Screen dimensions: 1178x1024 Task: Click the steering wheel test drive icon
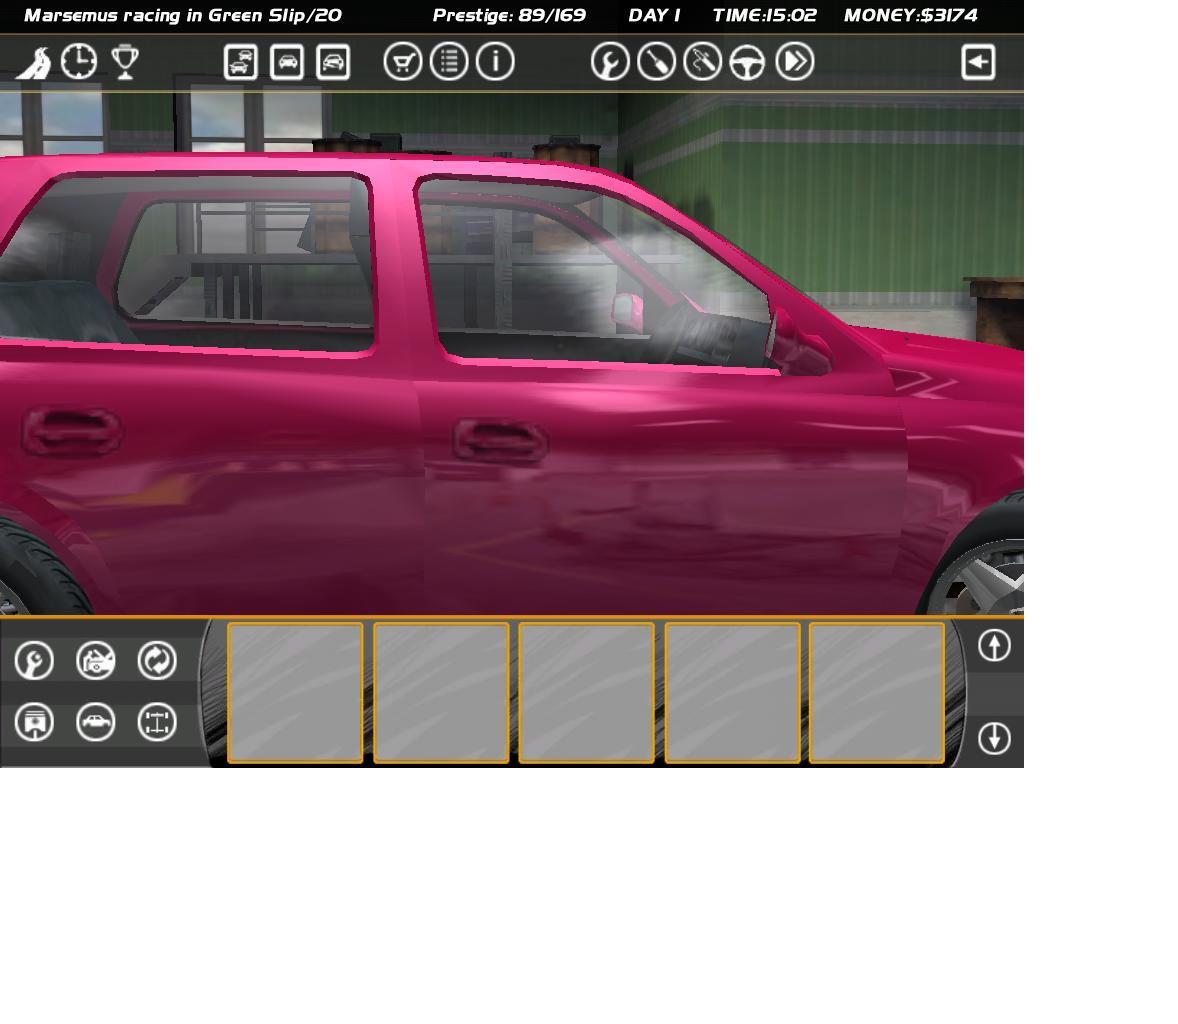[x=748, y=62]
